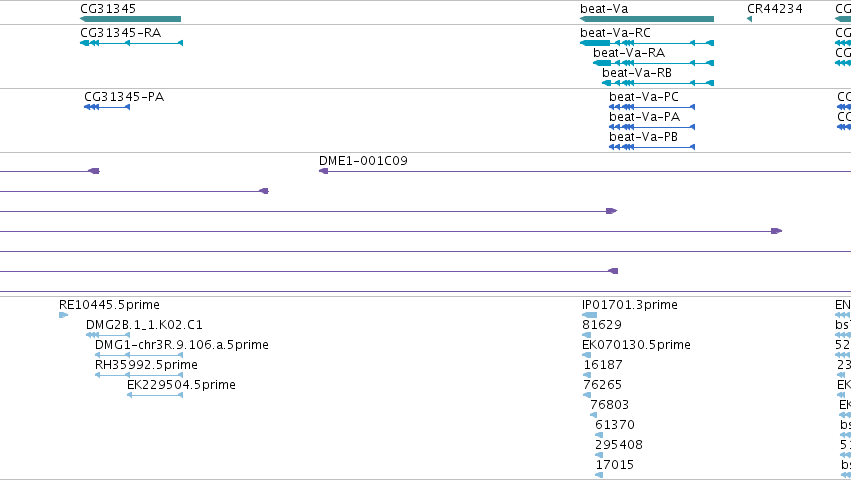Select the DMG2B.1_1.K02.C1 feature glyph

click(x=108, y=335)
